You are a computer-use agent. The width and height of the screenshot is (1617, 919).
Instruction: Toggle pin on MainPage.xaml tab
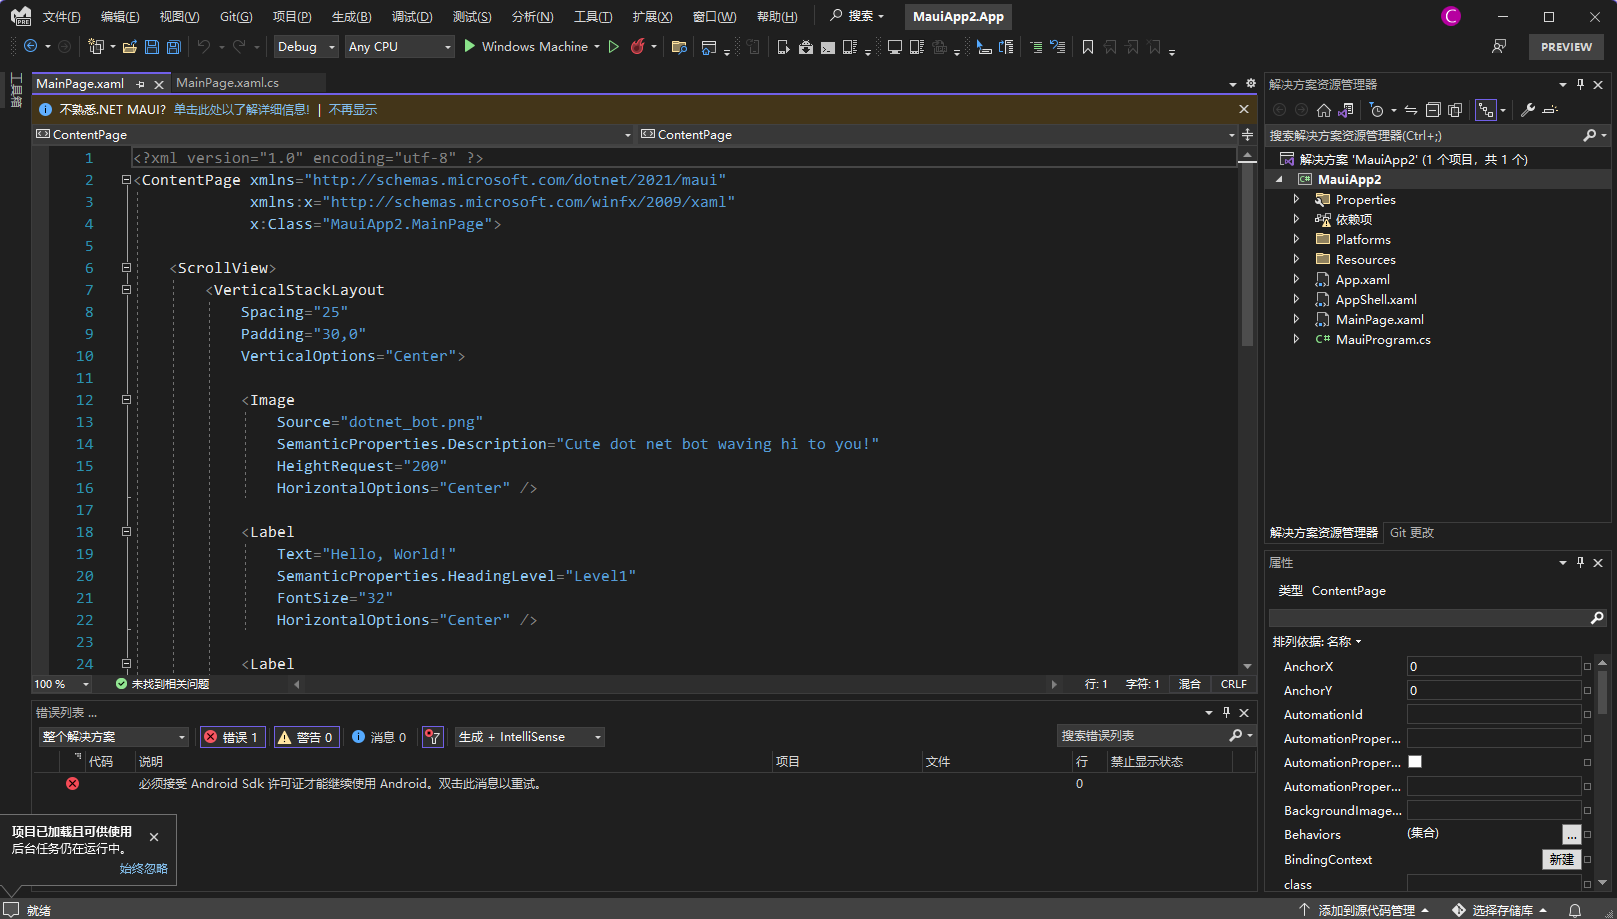coord(140,84)
